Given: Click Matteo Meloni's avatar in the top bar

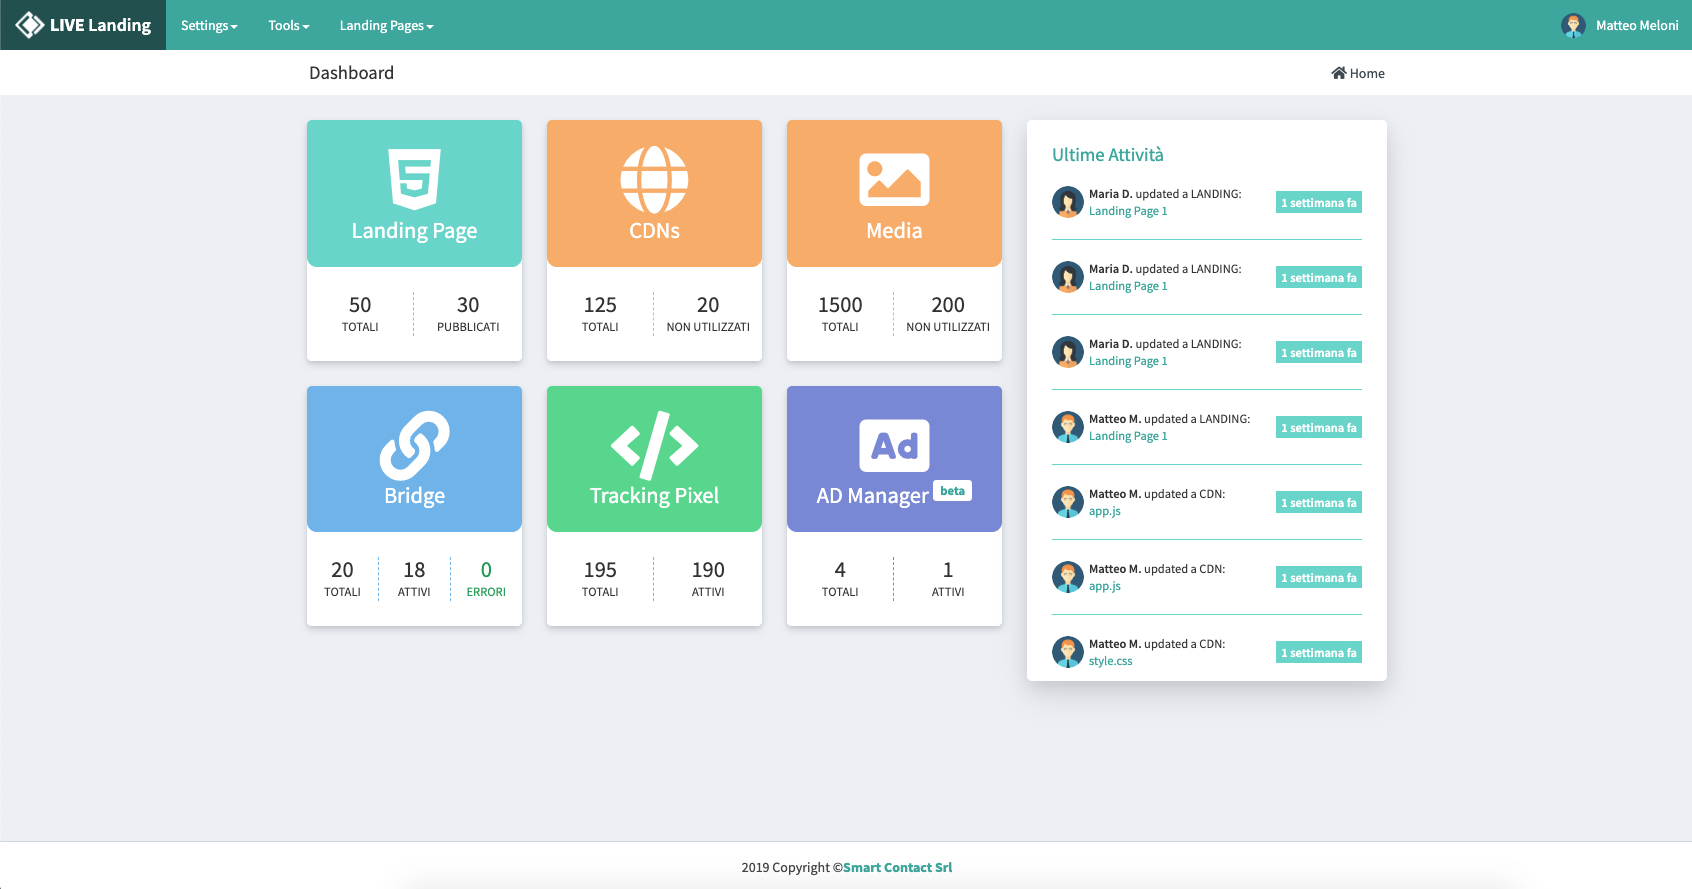Looking at the screenshot, I should 1573,25.
